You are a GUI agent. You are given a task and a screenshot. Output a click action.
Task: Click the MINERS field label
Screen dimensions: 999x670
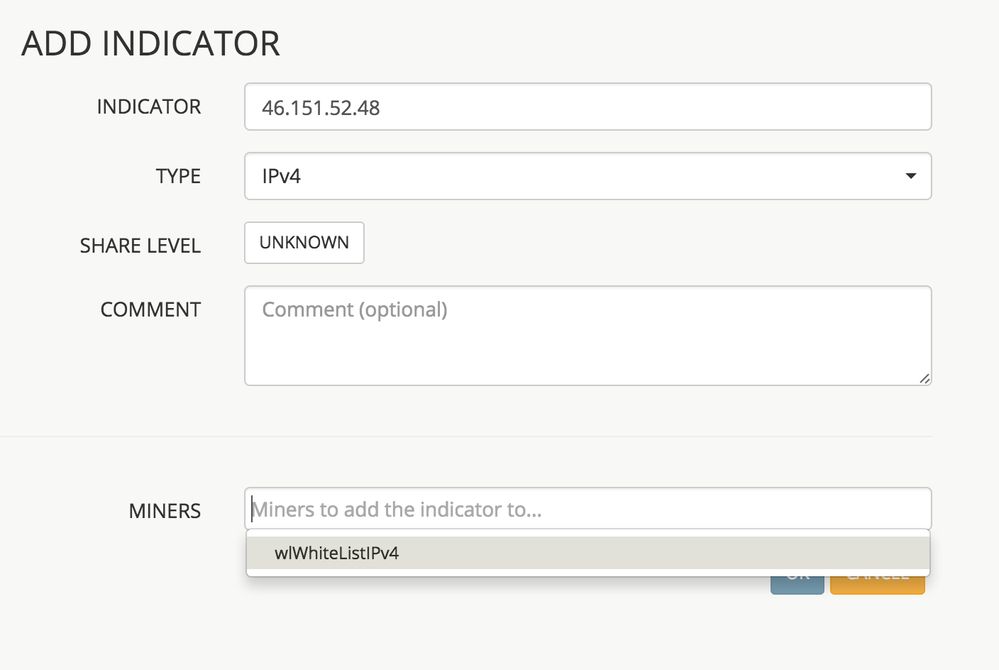click(165, 511)
